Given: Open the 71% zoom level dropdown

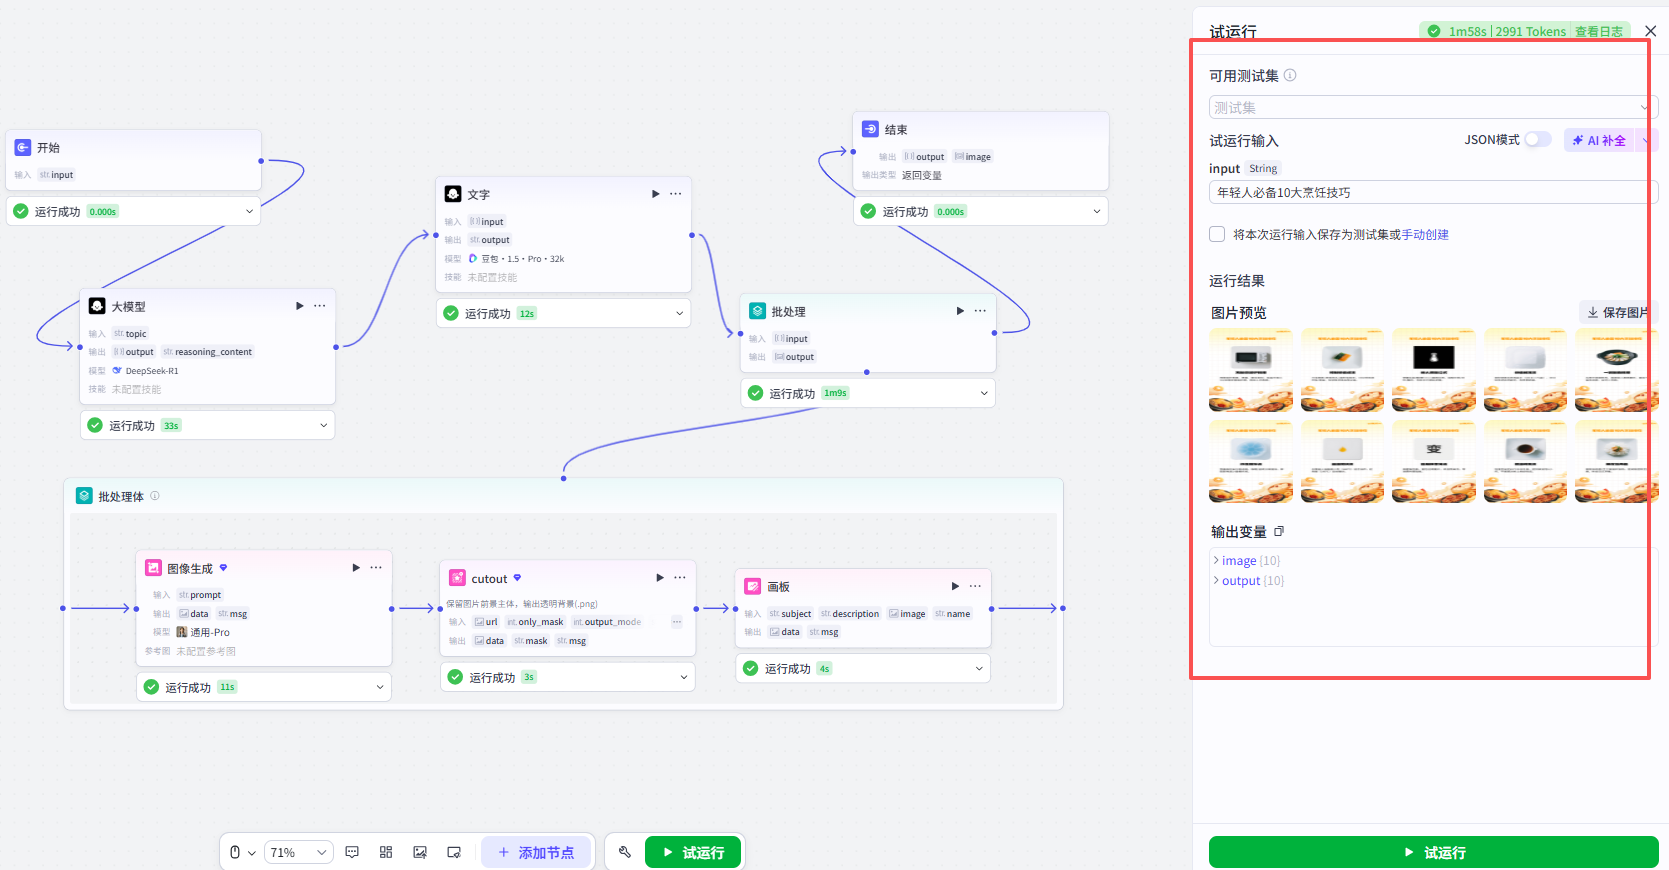Looking at the screenshot, I should tap(299, 852).
